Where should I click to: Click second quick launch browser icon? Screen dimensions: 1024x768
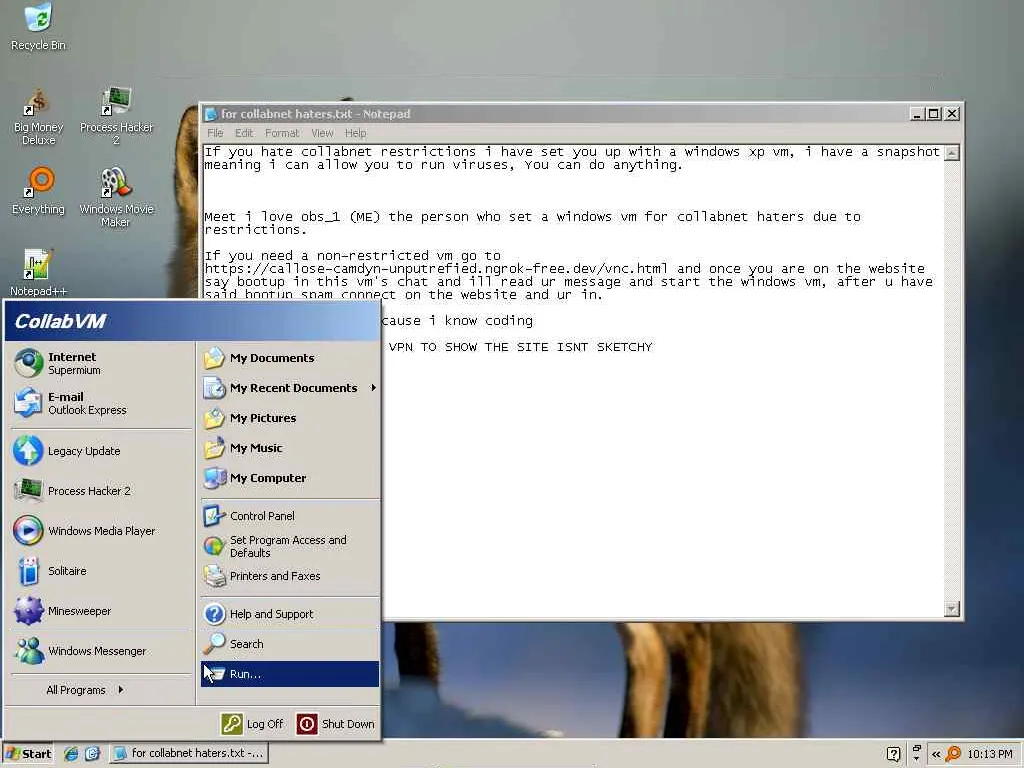92,753
